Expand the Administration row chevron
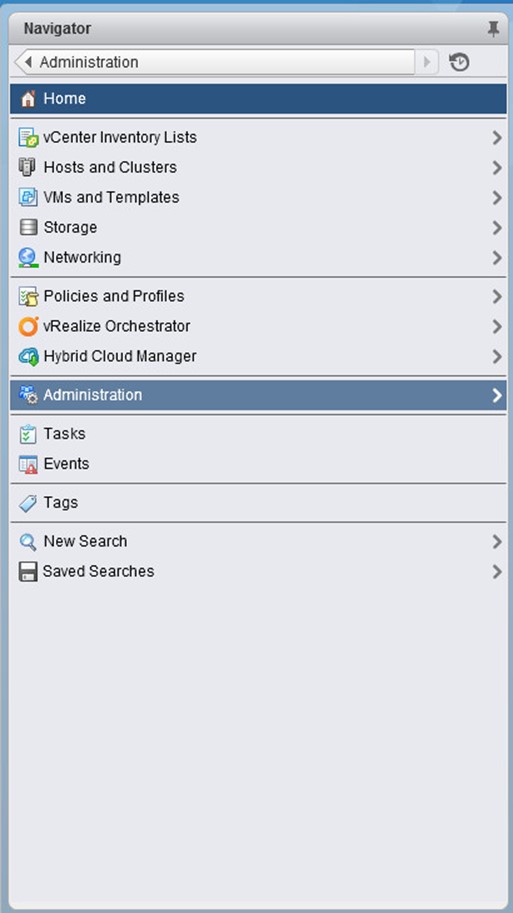Screen dimensions: 513x913 tap(497, 395)
